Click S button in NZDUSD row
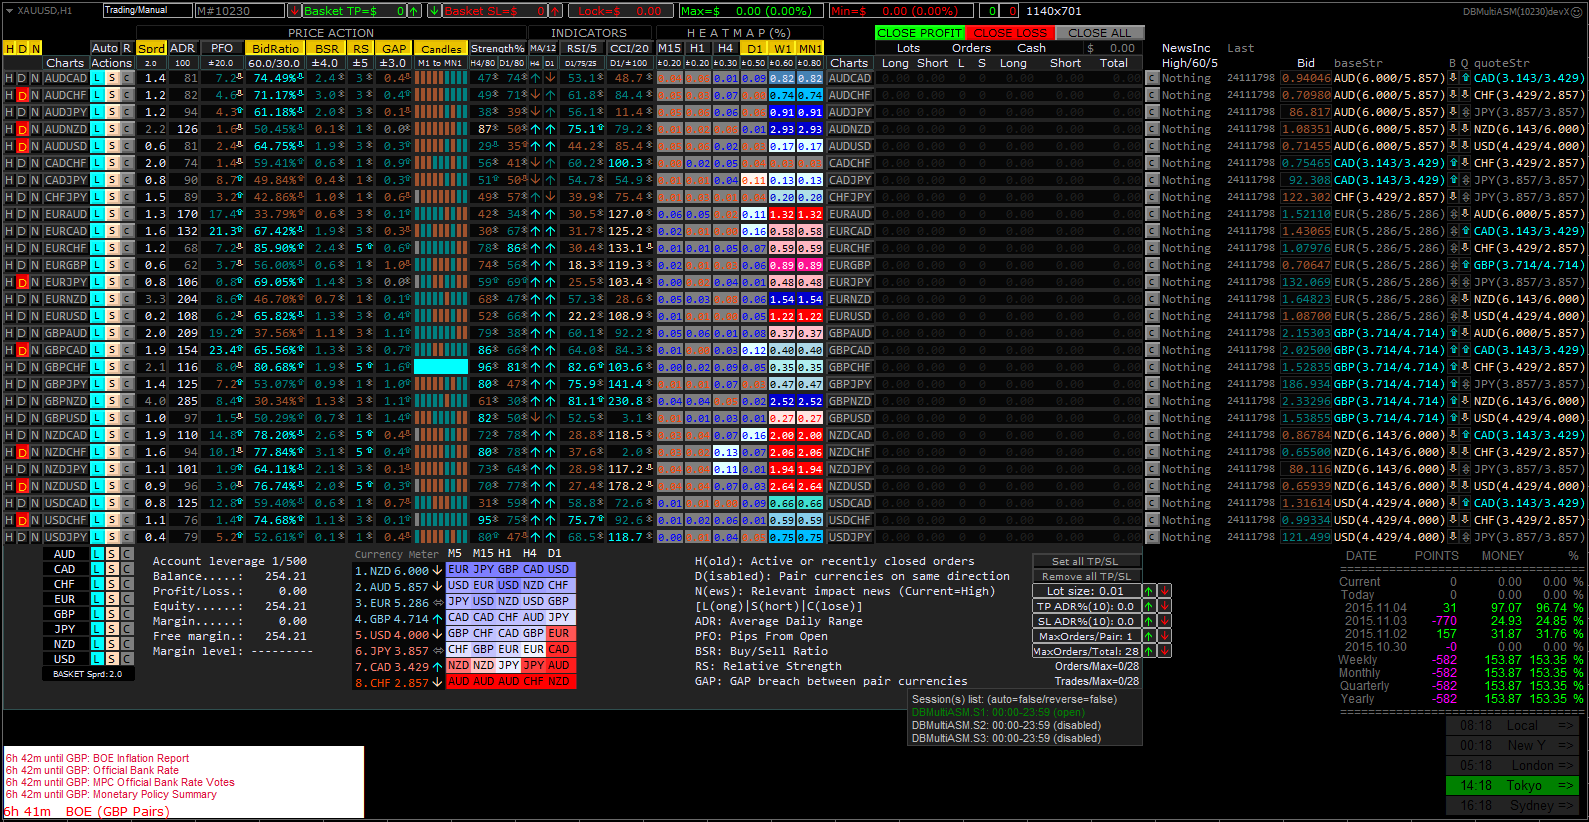 tap(112, 486)
